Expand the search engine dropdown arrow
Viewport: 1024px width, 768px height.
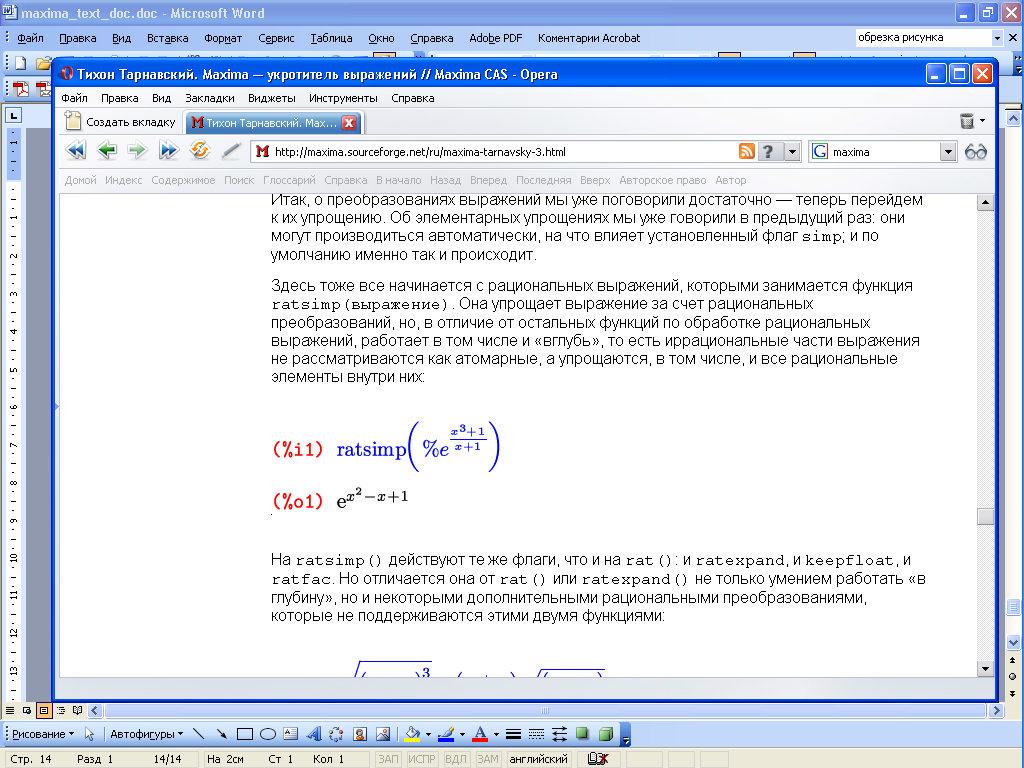948,152
